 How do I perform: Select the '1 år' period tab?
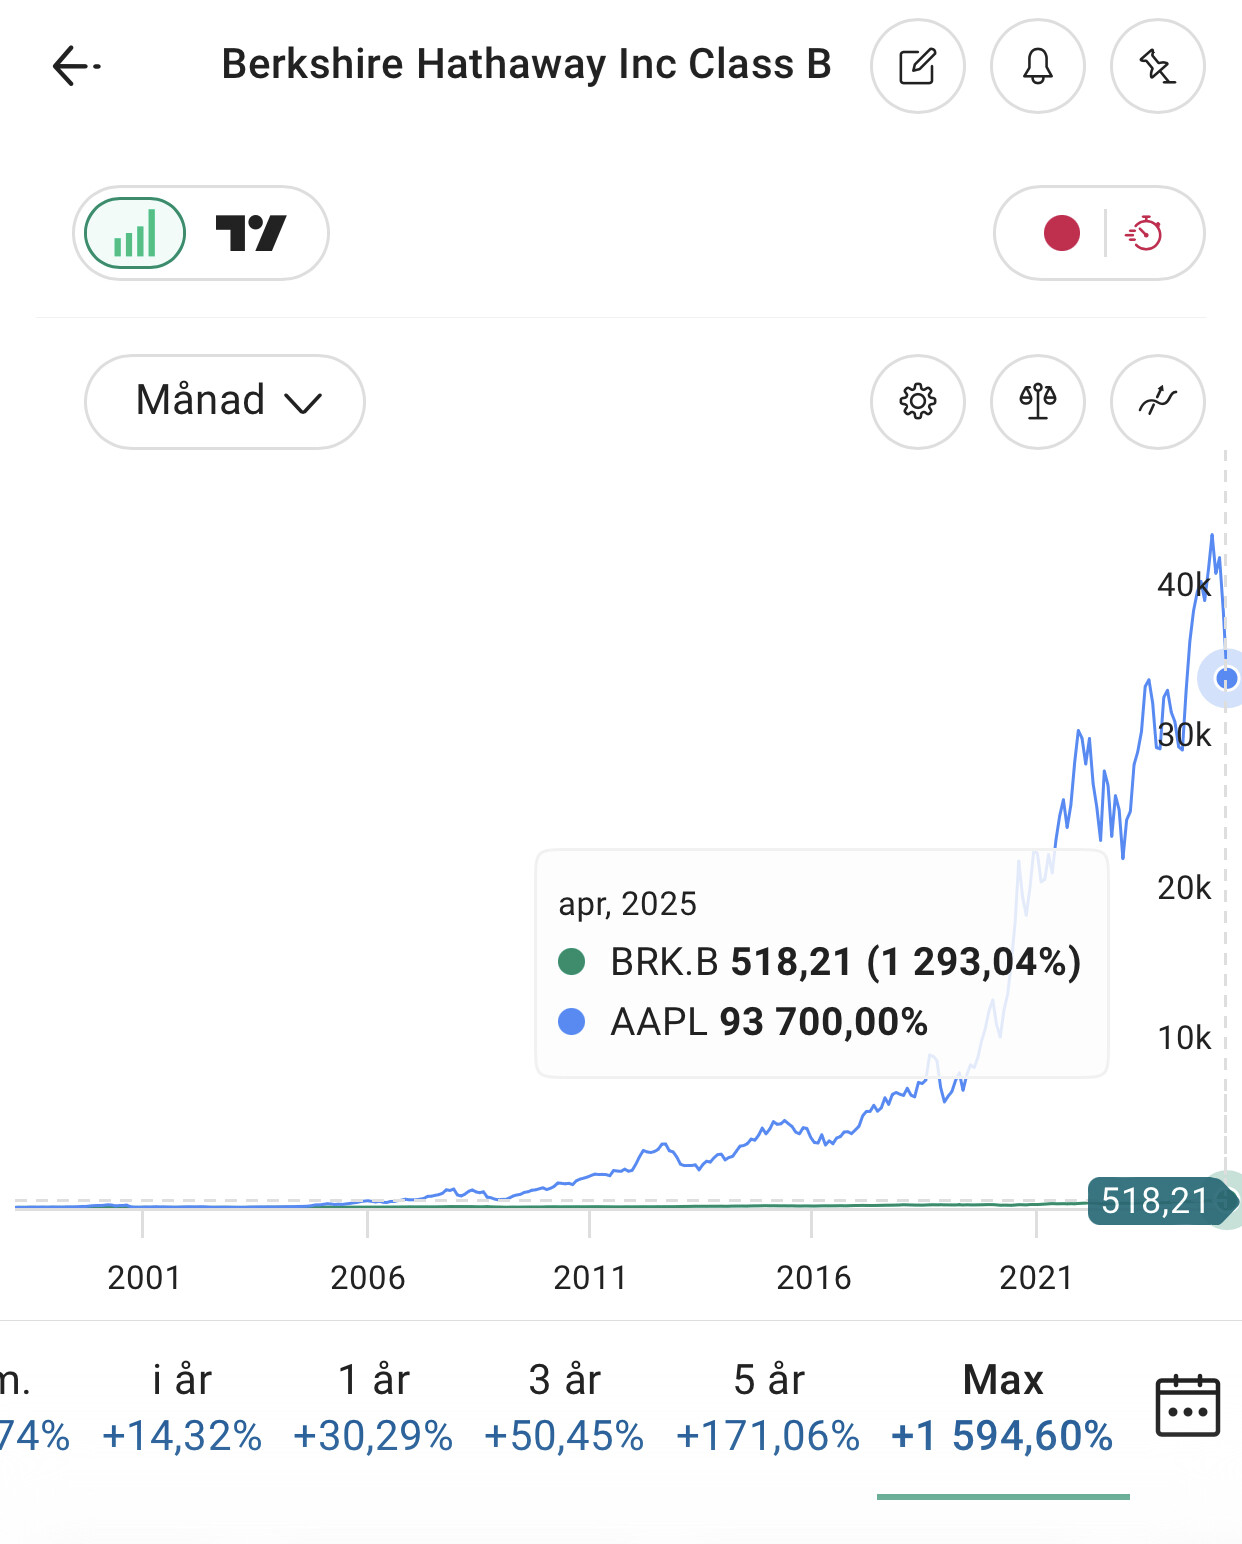point(373,1407)
